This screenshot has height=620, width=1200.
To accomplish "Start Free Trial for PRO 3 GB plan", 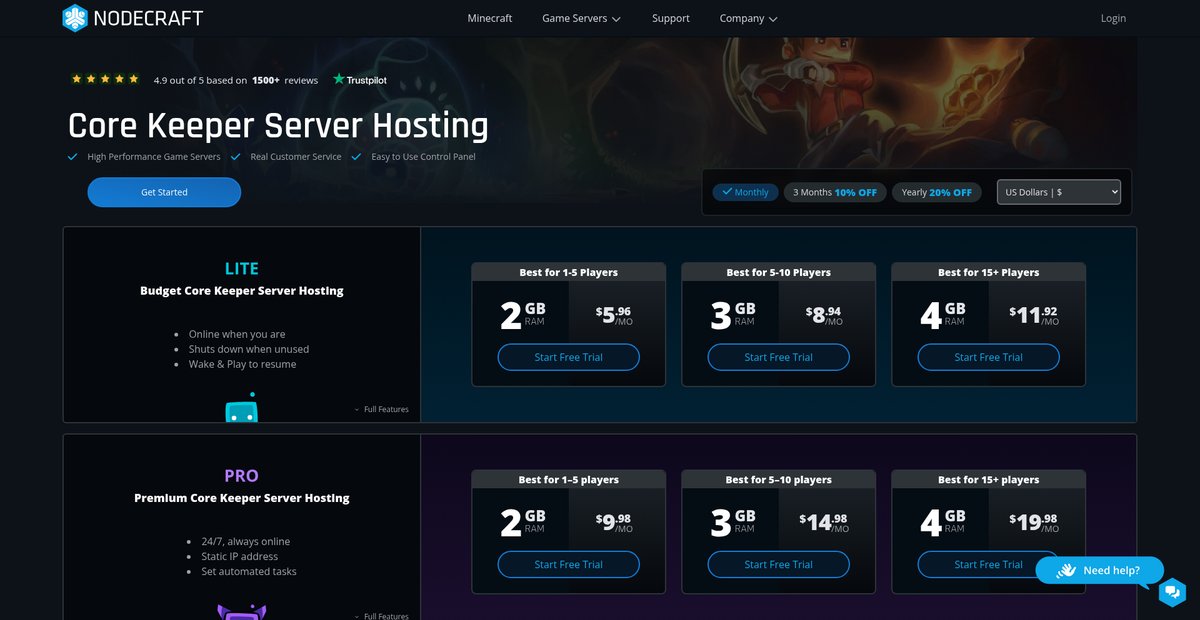I will (779, 564).
